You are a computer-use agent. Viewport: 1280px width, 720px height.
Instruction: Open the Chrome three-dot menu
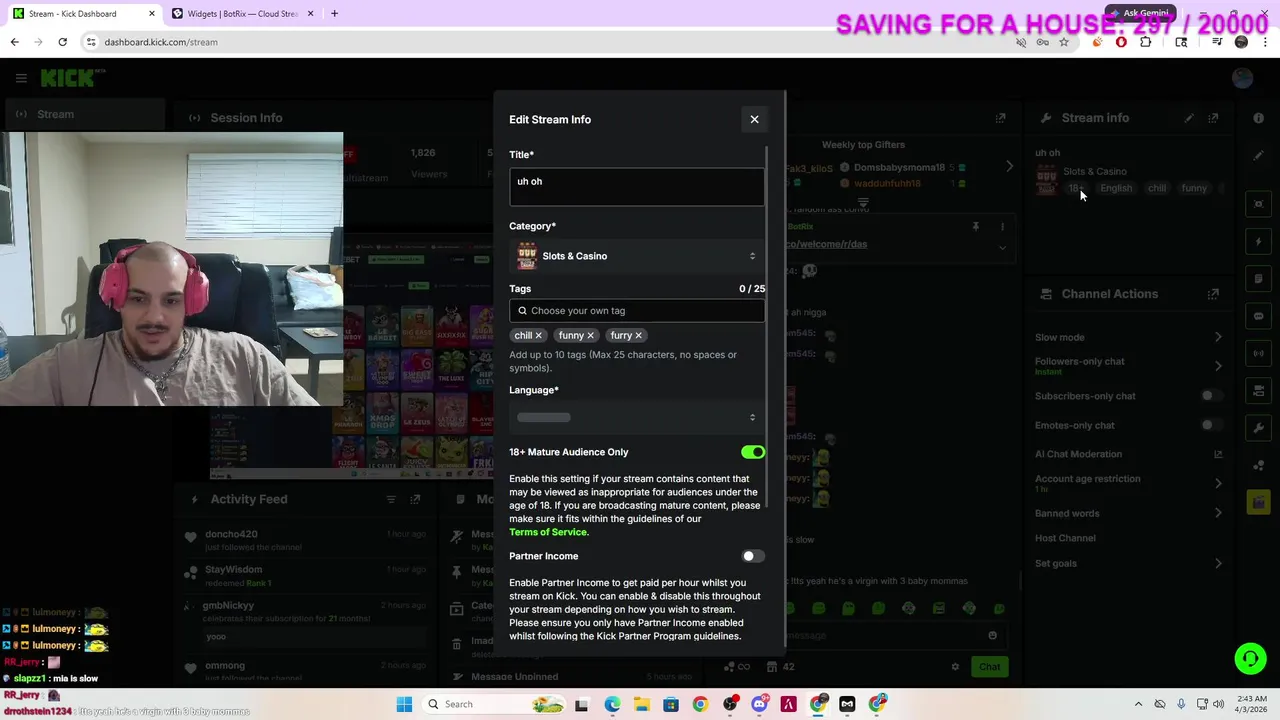coord(1265,42)
